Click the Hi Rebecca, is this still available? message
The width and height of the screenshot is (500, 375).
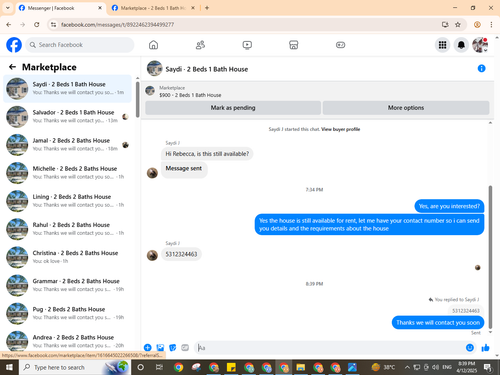tap(207, 154)
